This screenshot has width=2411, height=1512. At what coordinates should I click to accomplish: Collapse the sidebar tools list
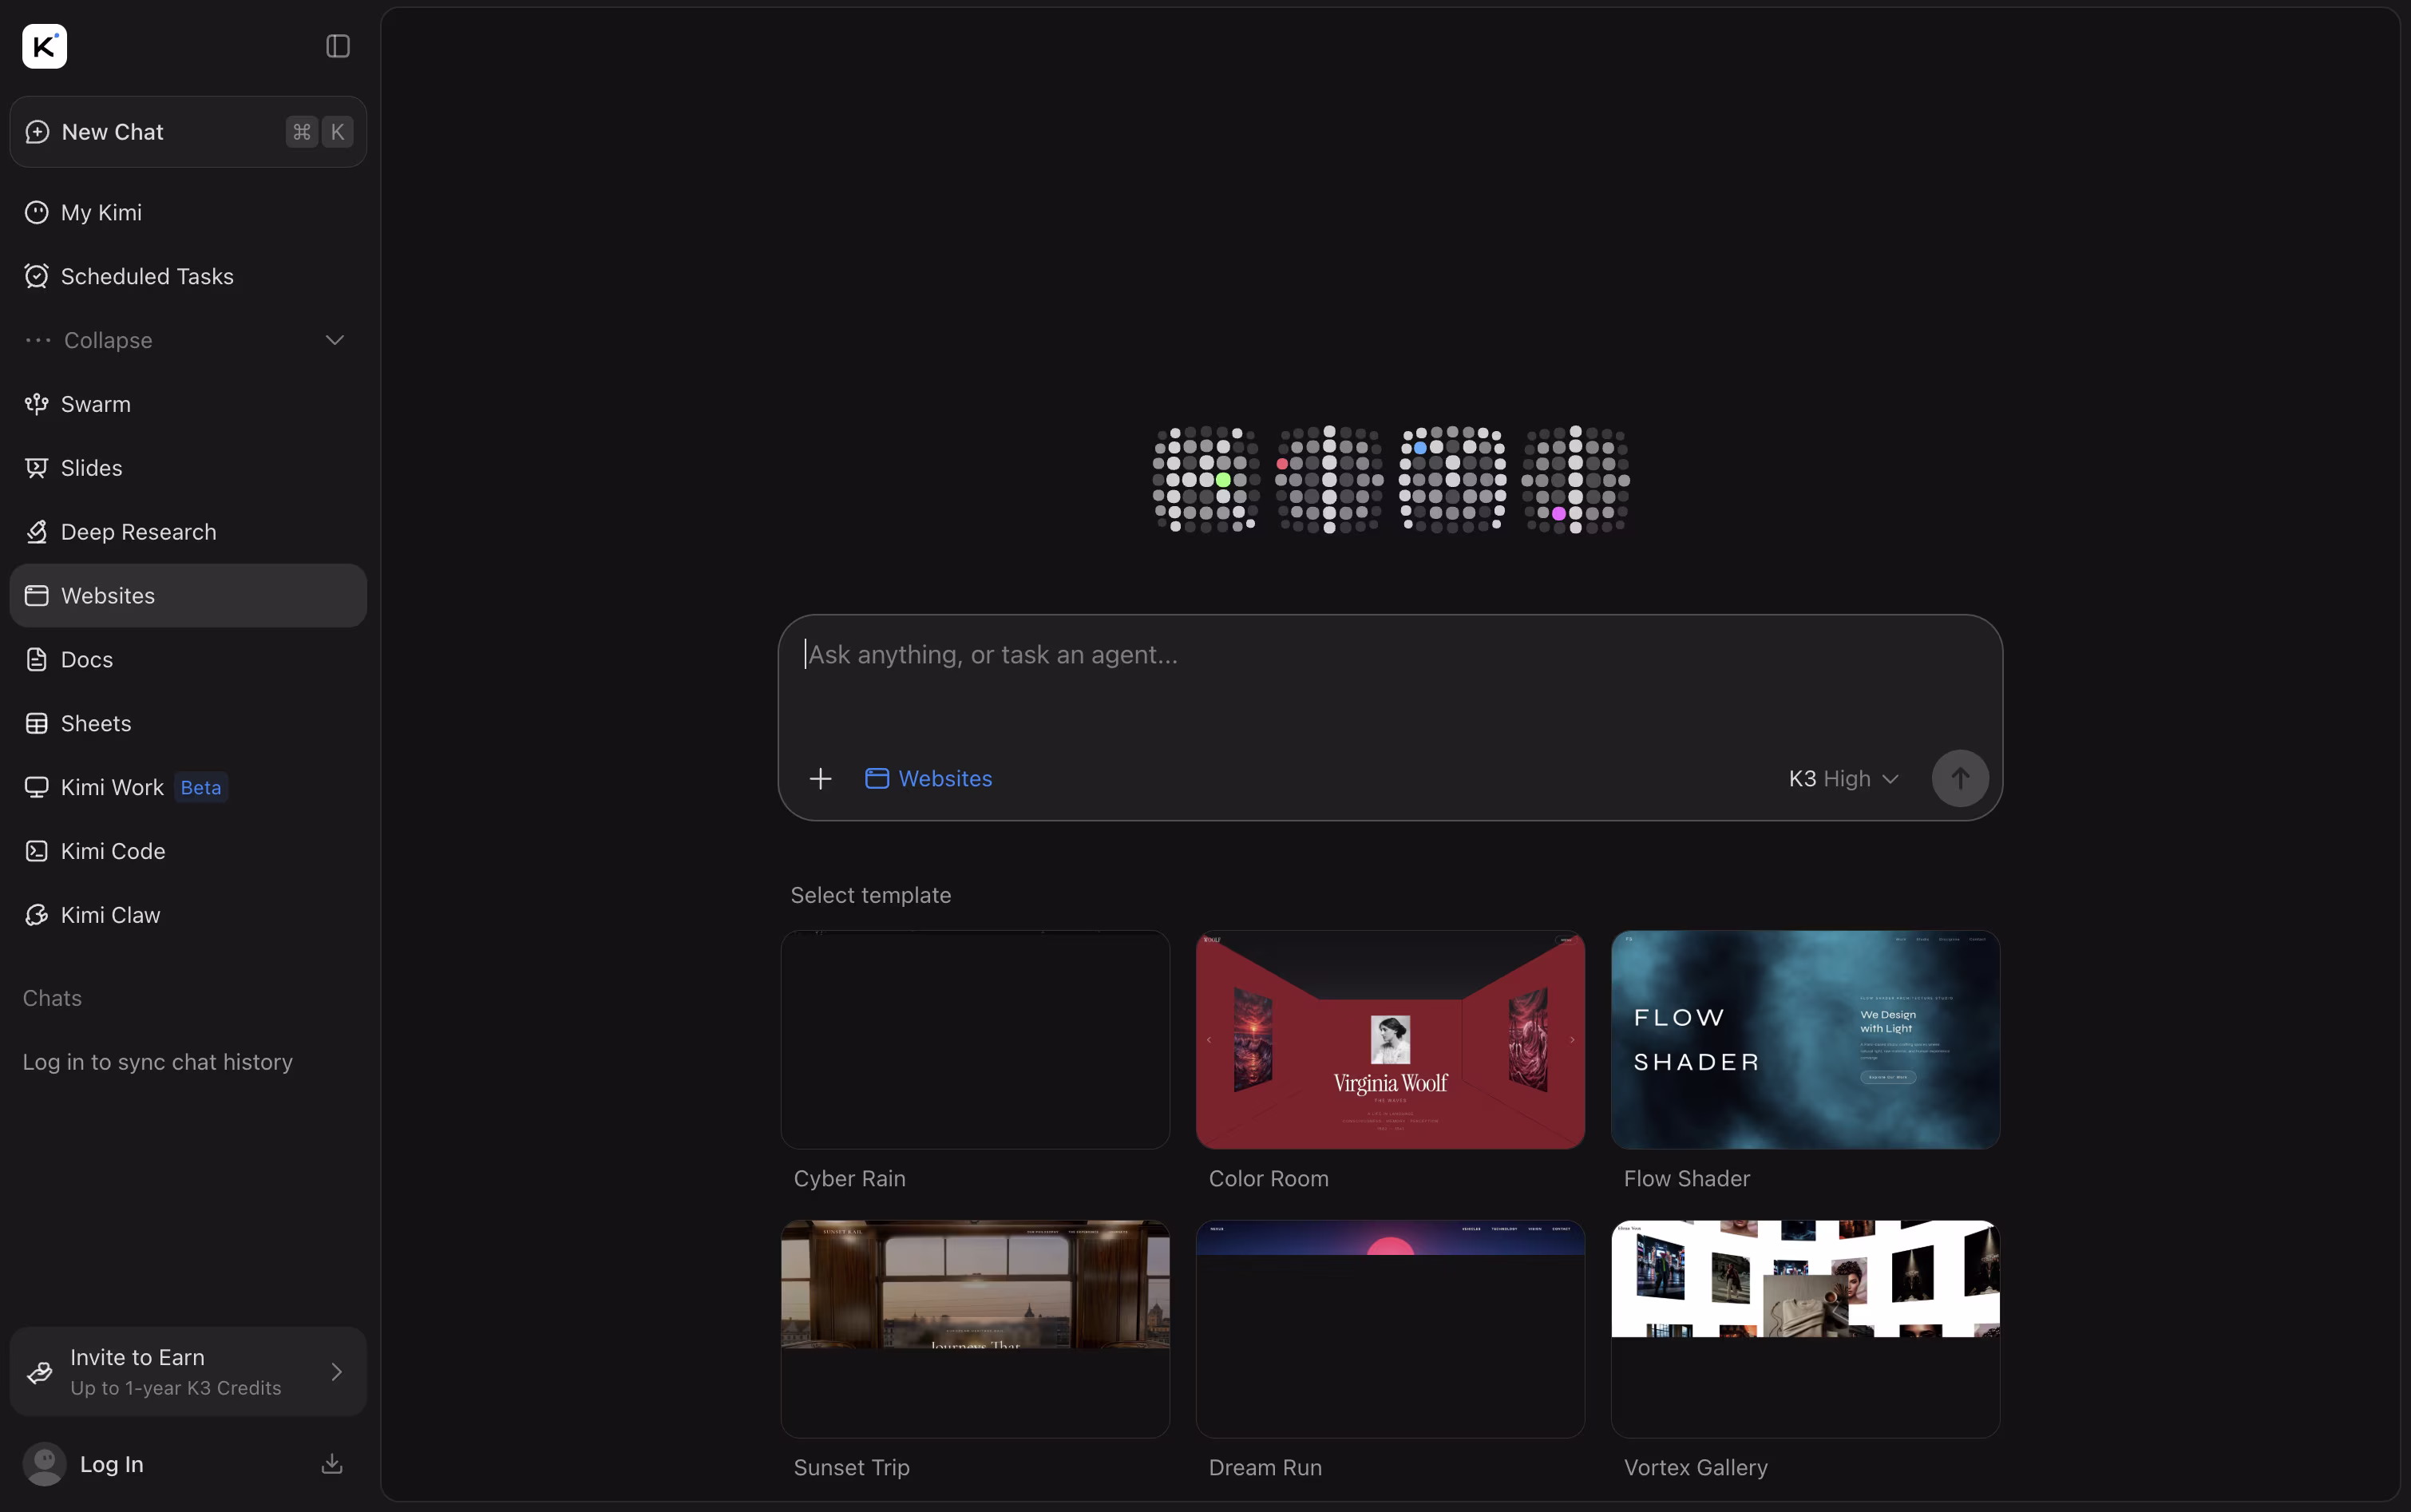point(188,340)
